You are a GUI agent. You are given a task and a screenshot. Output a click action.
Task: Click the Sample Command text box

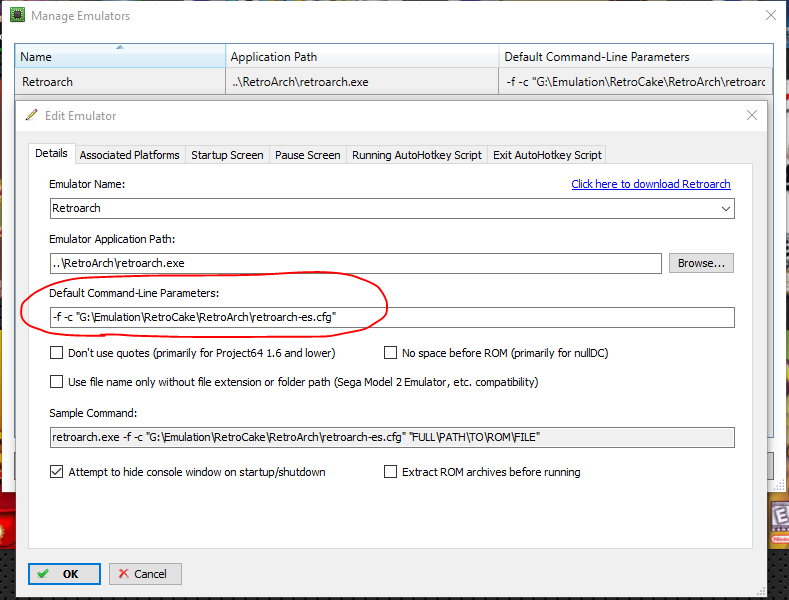[392, 437]
